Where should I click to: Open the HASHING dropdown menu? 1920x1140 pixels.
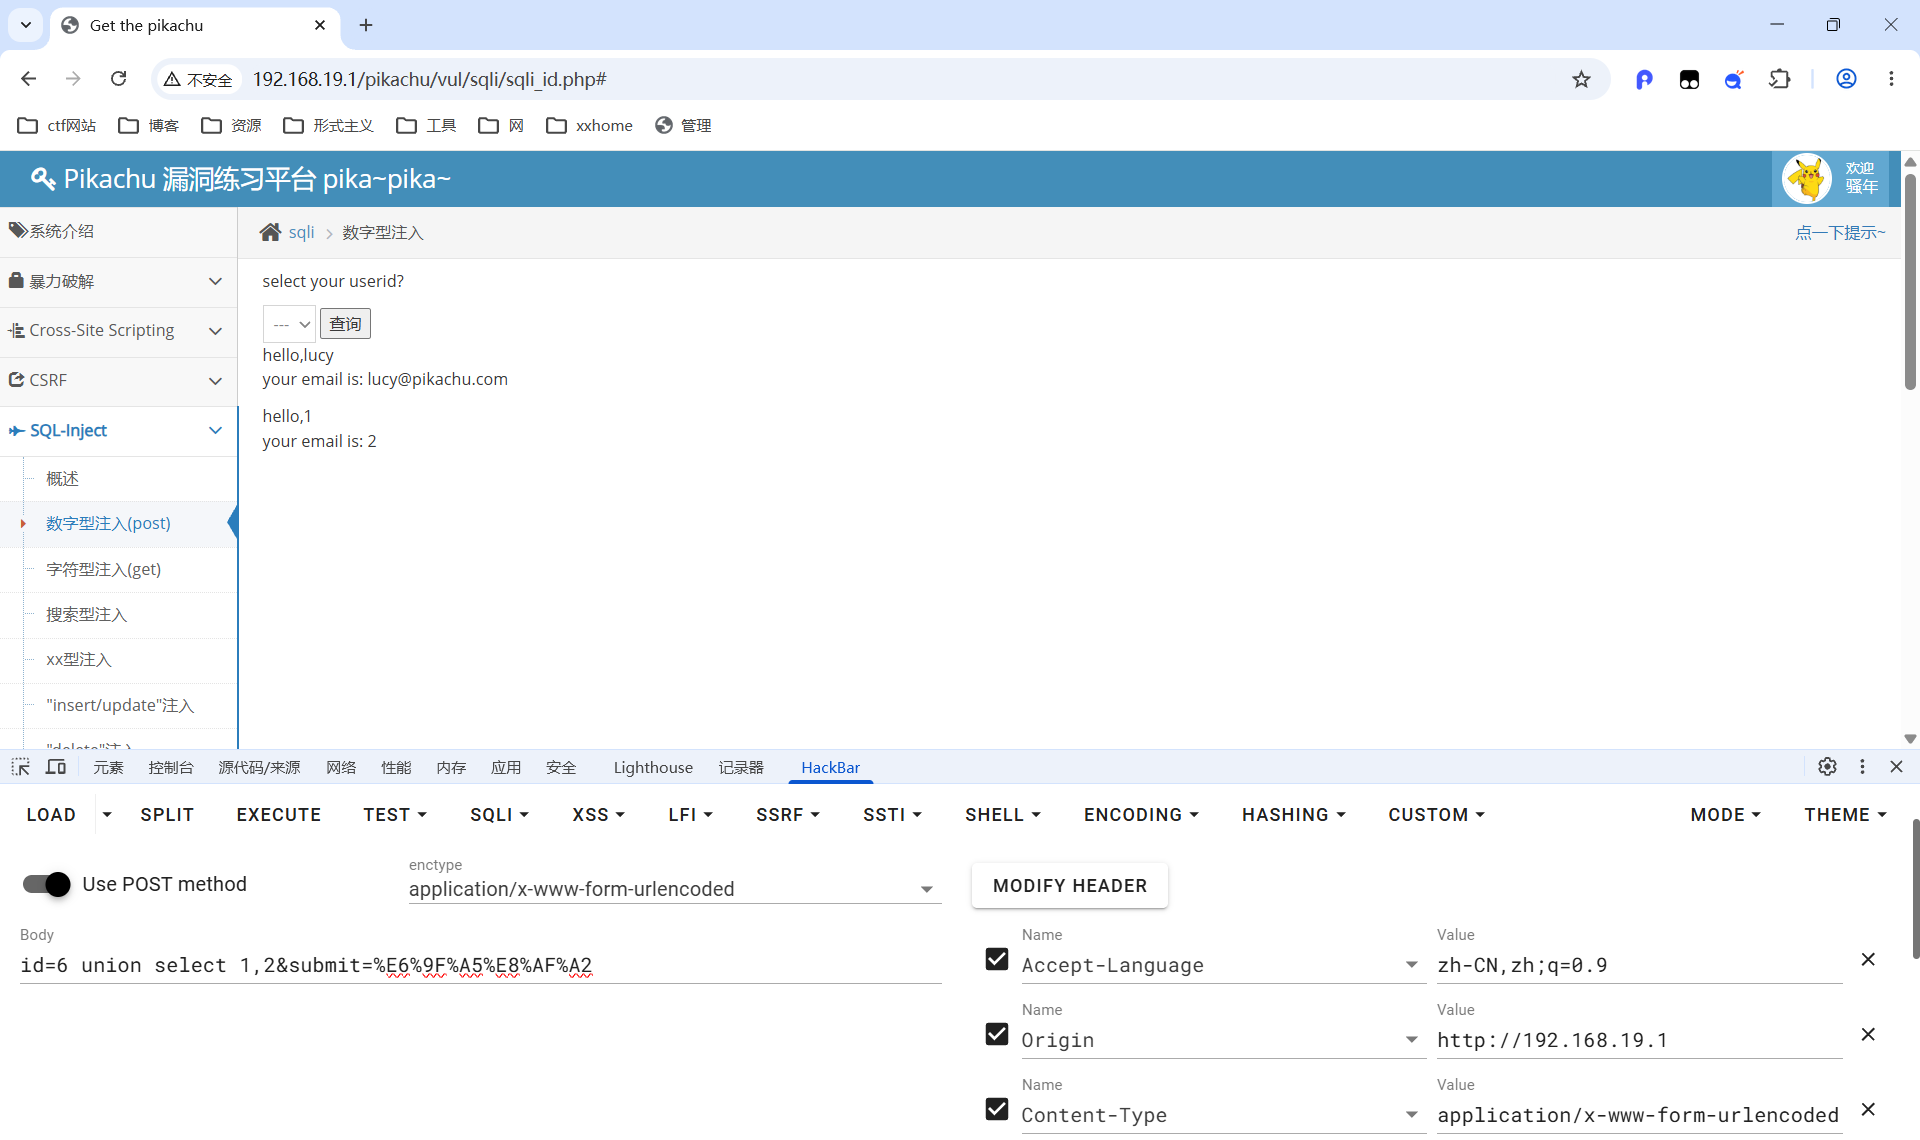1294,815
